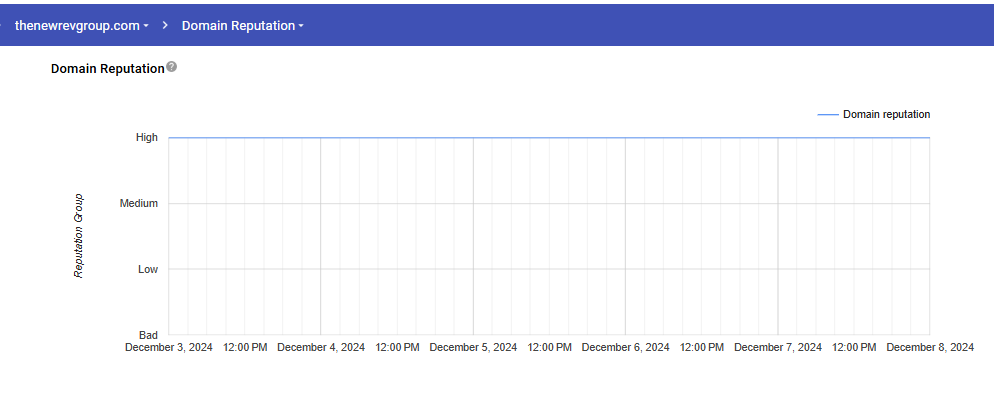Click the Low label on the y-axis

pyautogui.click(x=147, y=269)
